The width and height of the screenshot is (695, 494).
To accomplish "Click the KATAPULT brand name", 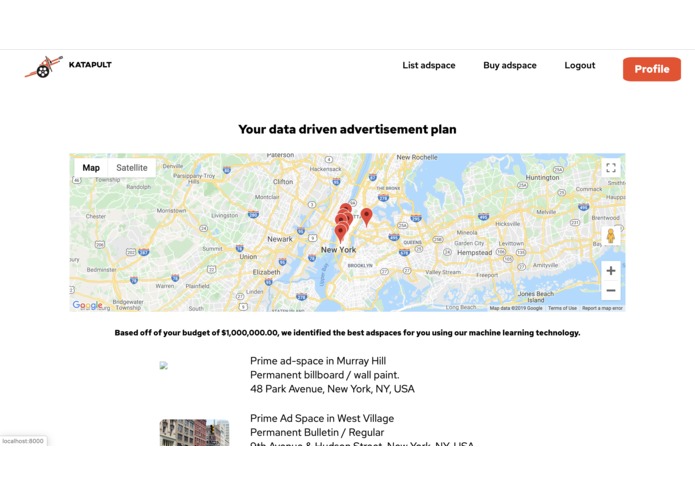I will tap(90, 65).
